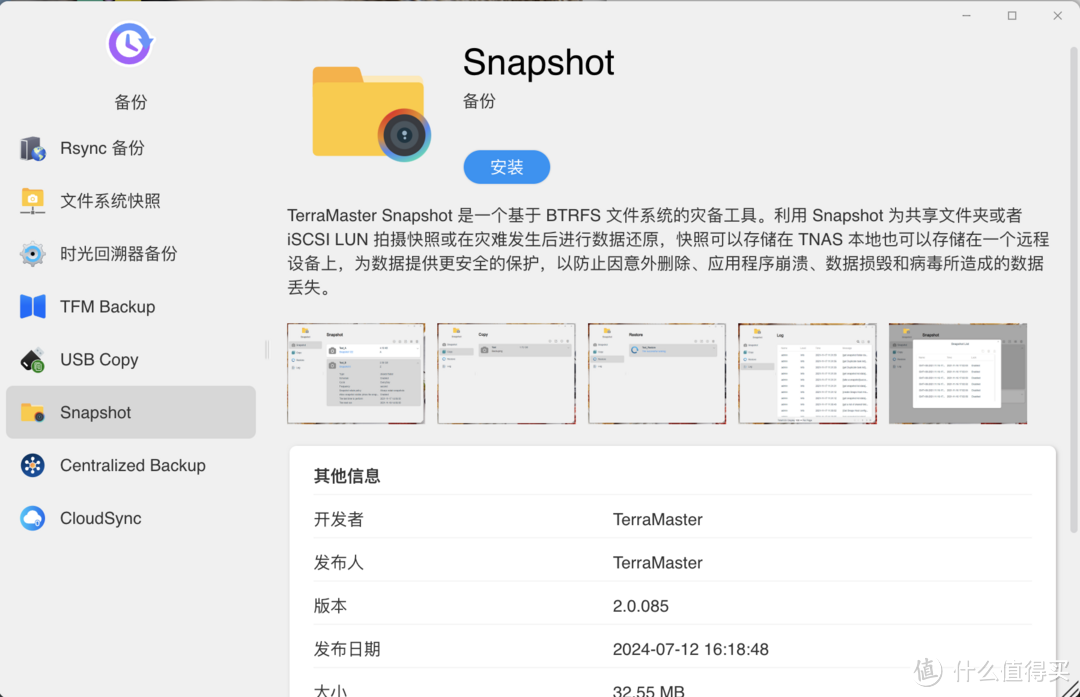Screen dimensions: 1080x697
Task: Open the first Snapshot screenshot preview
Action: (x=356, y=372)
